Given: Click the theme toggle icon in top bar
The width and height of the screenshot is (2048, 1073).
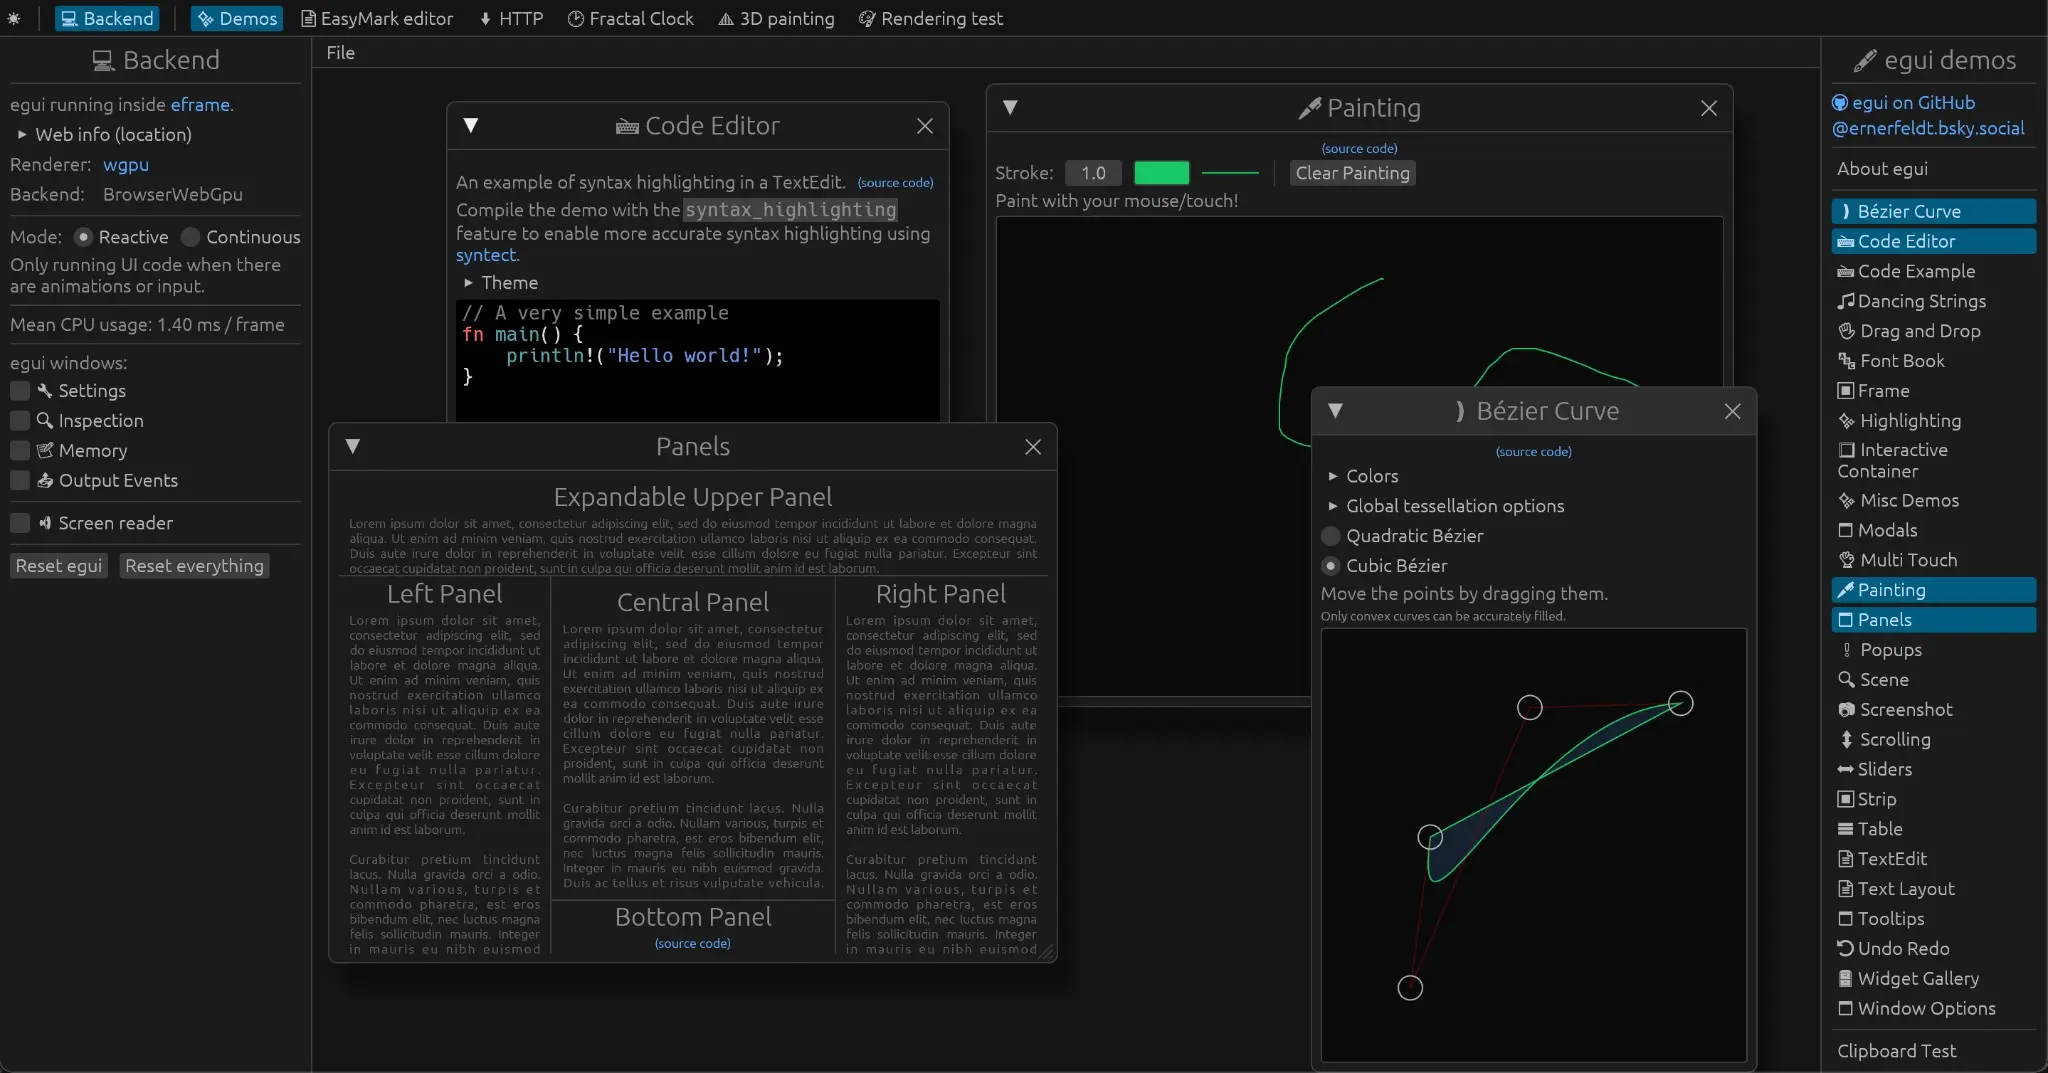Looking at the screenshot, I should pos(14,19).
